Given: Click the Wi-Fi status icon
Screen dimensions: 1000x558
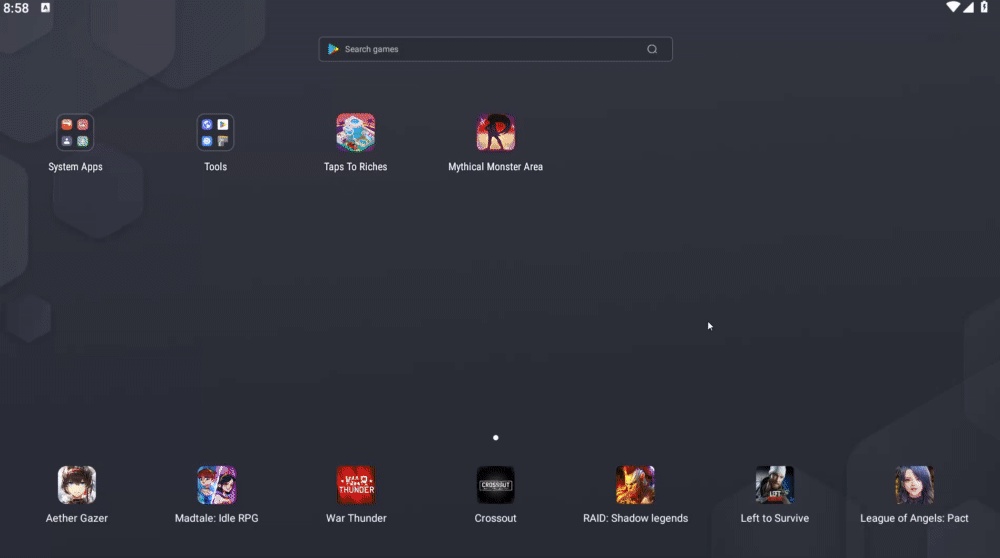Looking at the screenshot, I should (953, 7).
